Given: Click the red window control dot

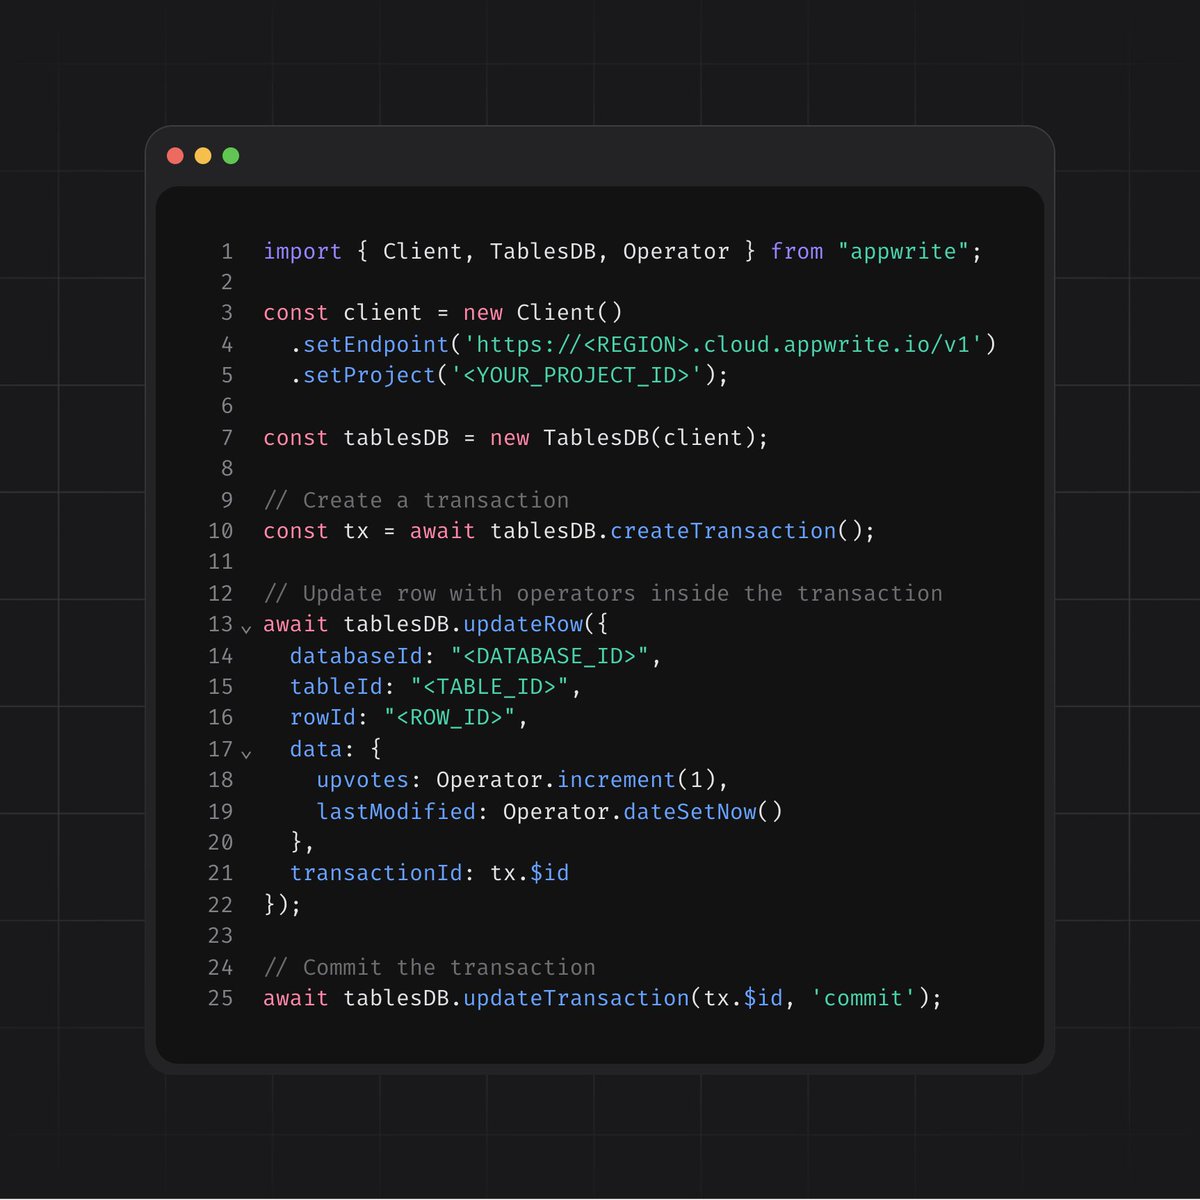Looking at the screenshot, I should [x=175, y=155].
